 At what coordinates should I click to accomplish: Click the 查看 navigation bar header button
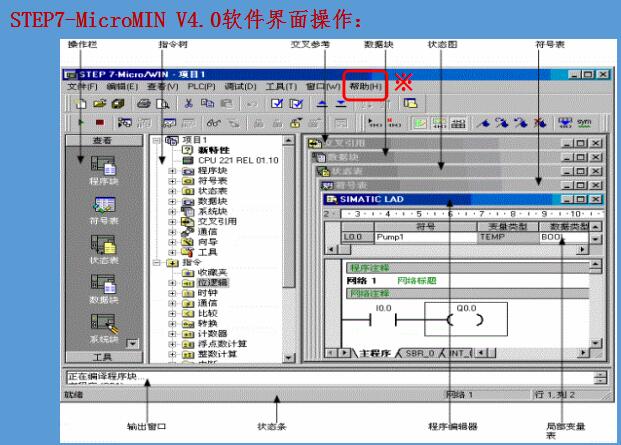104,140
